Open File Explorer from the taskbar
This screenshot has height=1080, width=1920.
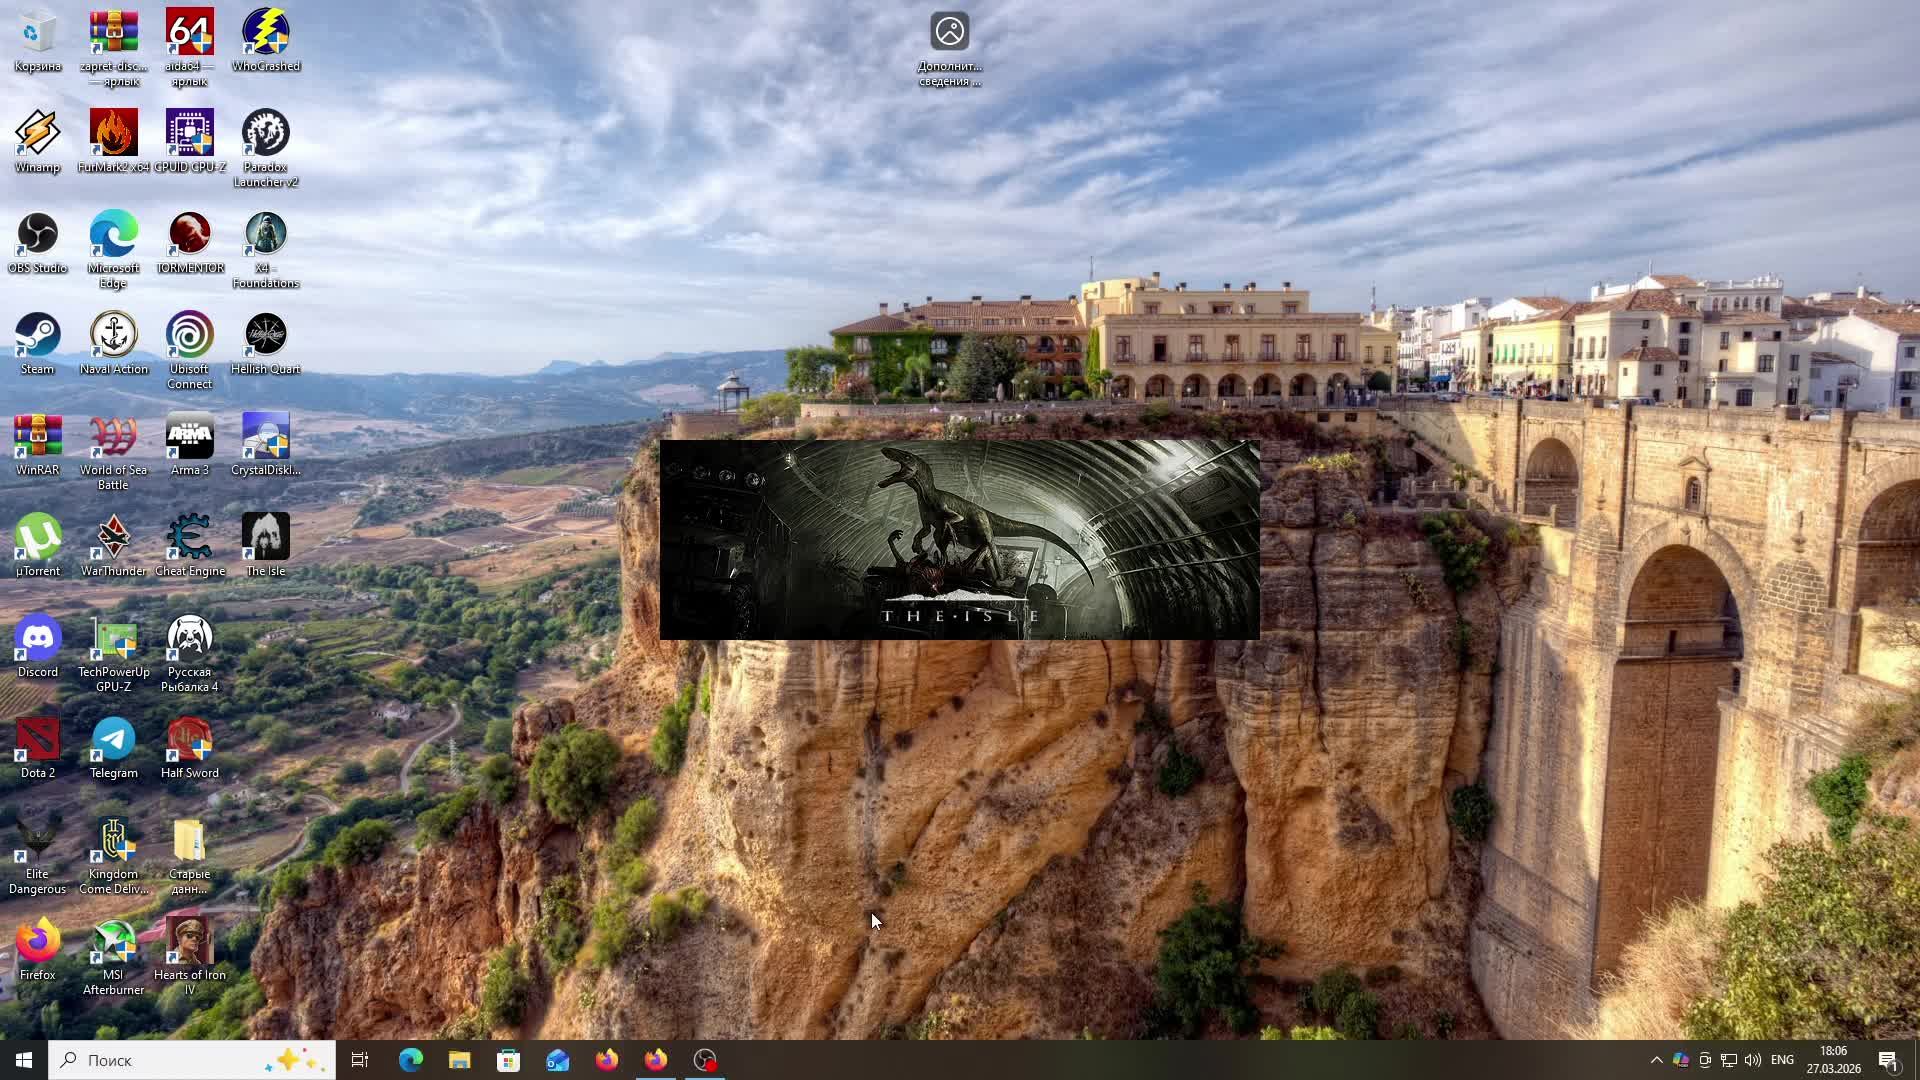point(459,1060)
